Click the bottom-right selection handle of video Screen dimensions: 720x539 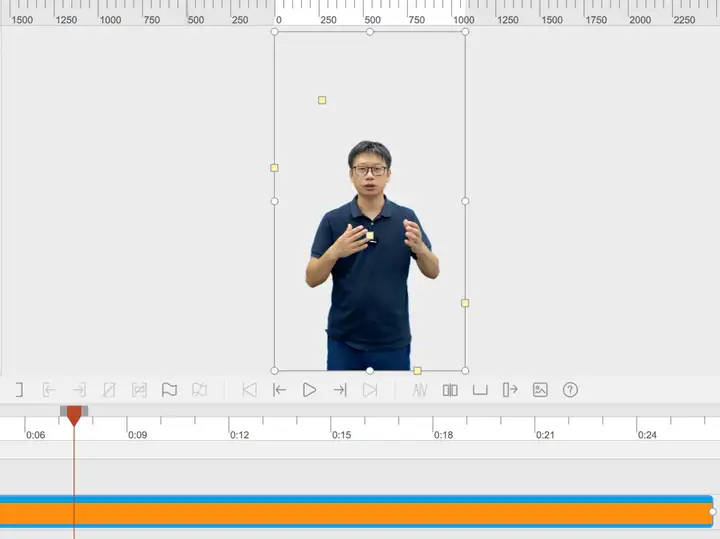[x=465, y=371]
